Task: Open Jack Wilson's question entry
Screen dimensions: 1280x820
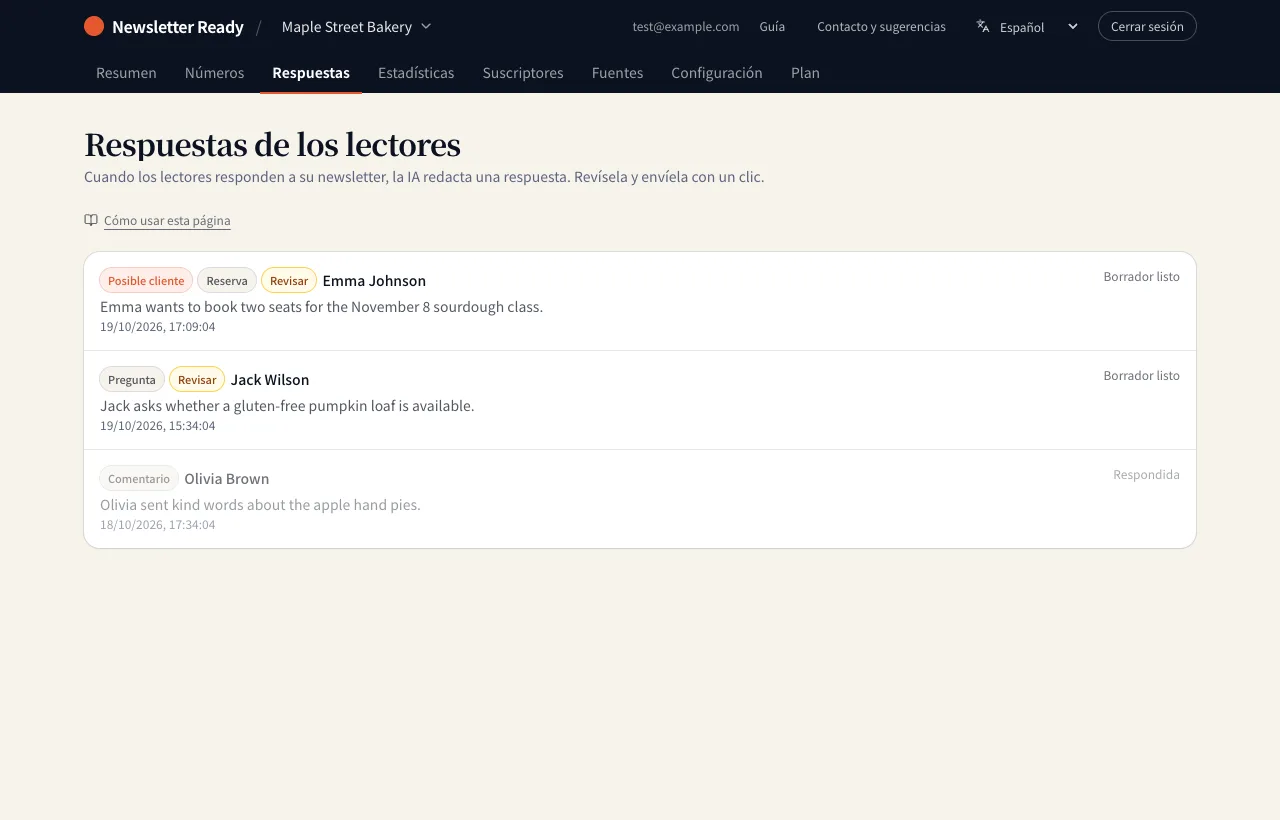Action: click(x=640, y=400)
